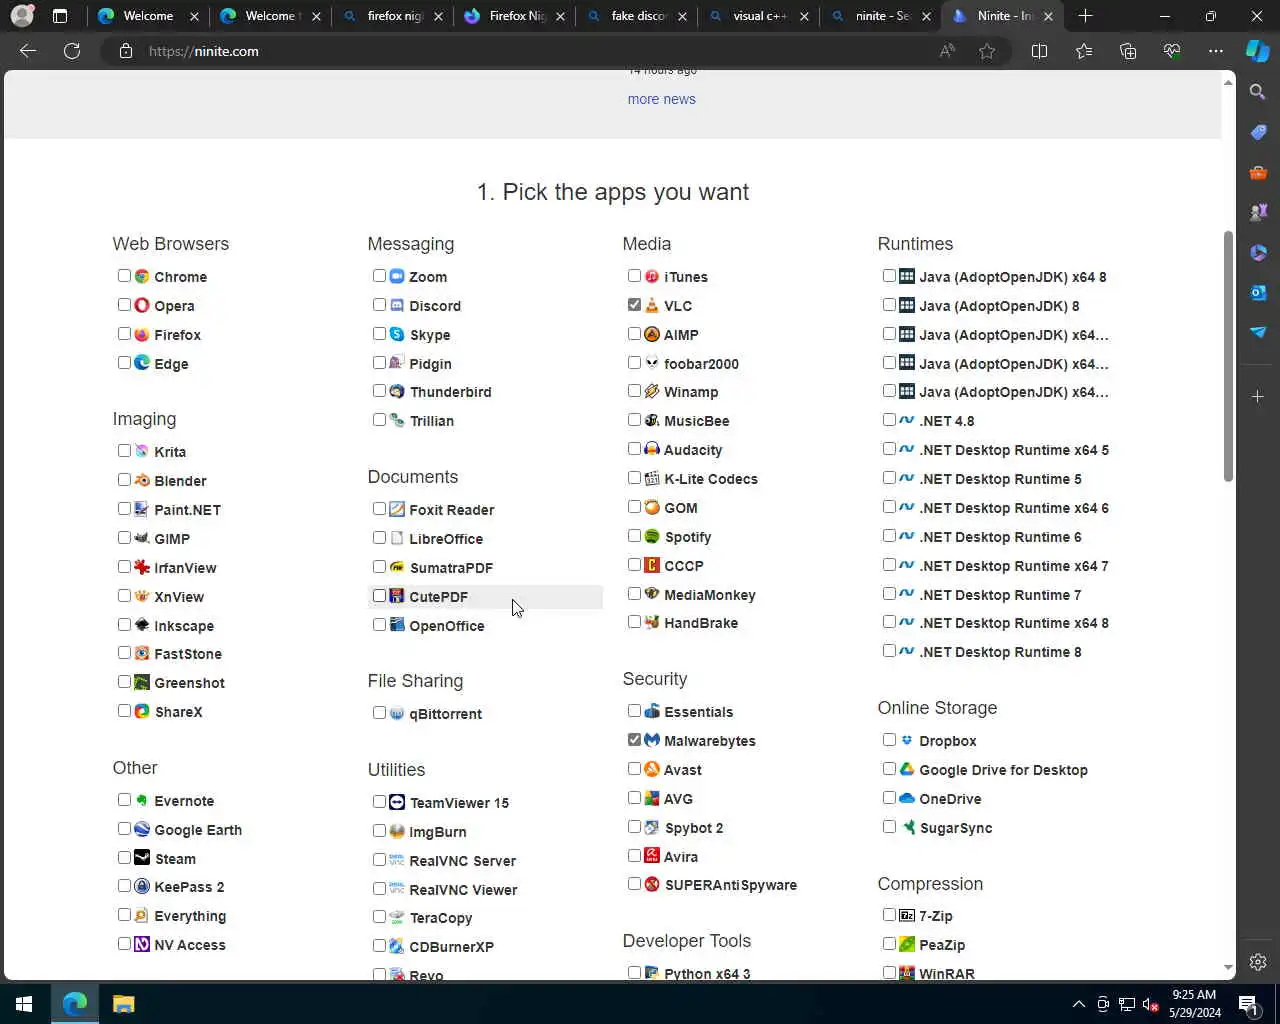Refresh the Ninite page

72,51
